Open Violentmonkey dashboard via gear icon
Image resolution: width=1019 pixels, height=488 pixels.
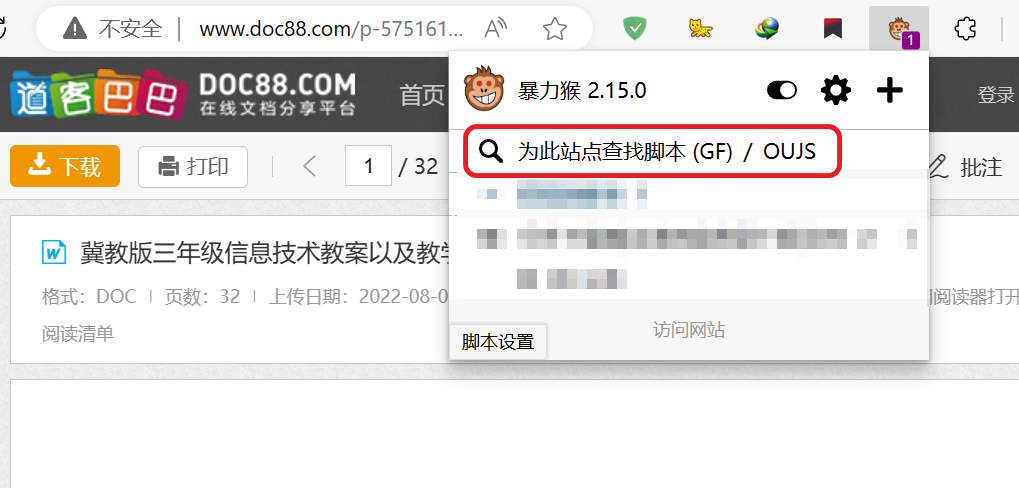(836, 90)
